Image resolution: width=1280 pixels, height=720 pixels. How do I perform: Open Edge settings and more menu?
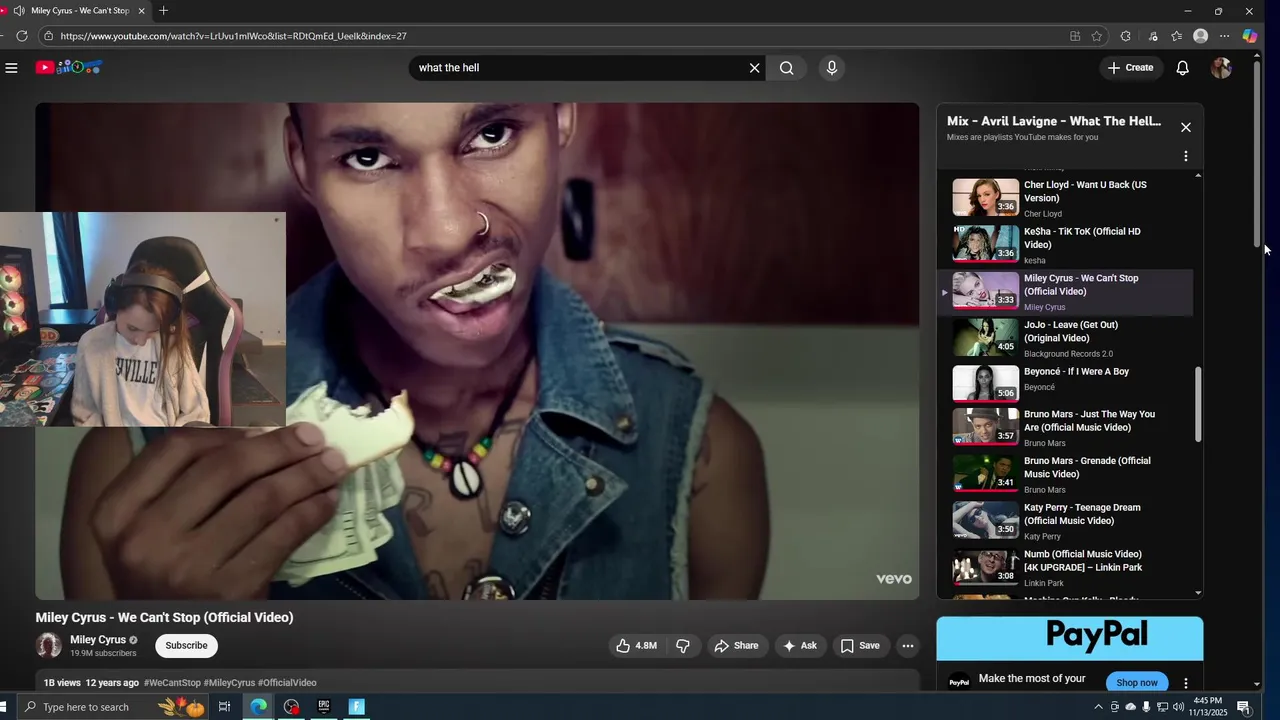click(x=1225, y=36)
